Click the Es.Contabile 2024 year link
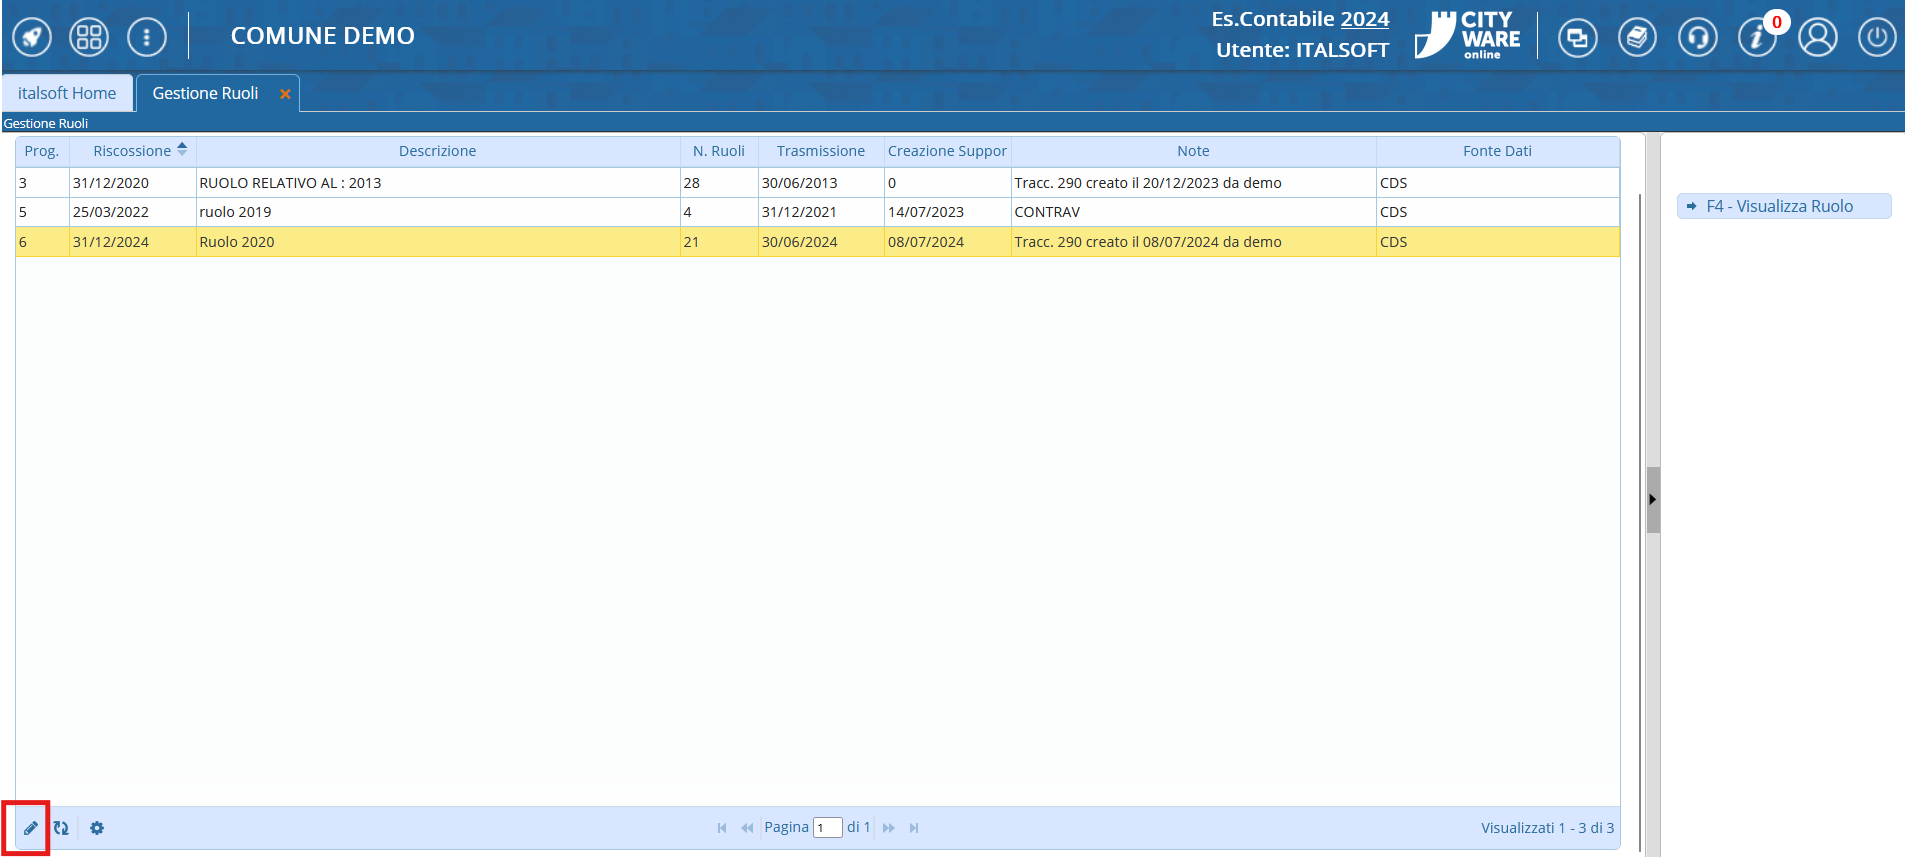Image resolution: width=1905 pixels, height=857 pixels. tap(1364, 19)
